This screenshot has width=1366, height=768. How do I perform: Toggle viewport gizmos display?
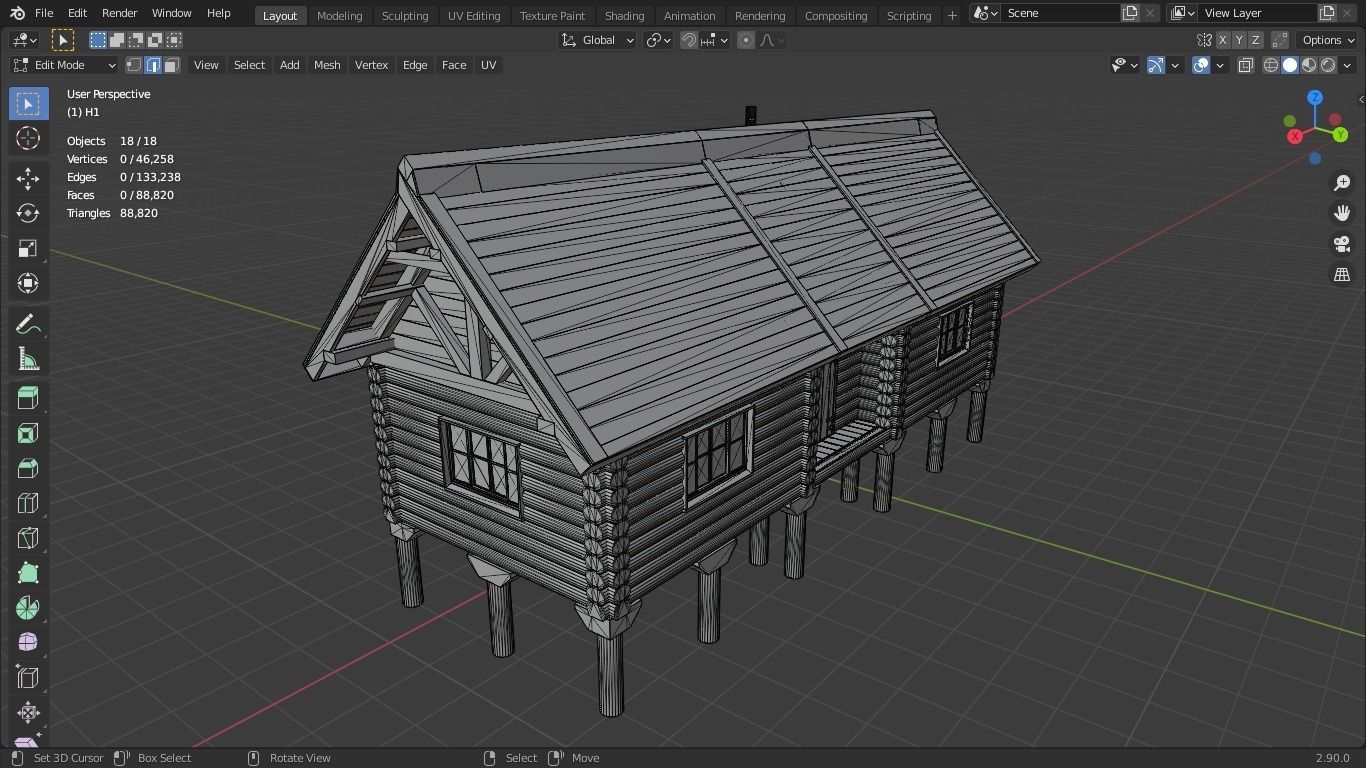[x=1156, y=65]
